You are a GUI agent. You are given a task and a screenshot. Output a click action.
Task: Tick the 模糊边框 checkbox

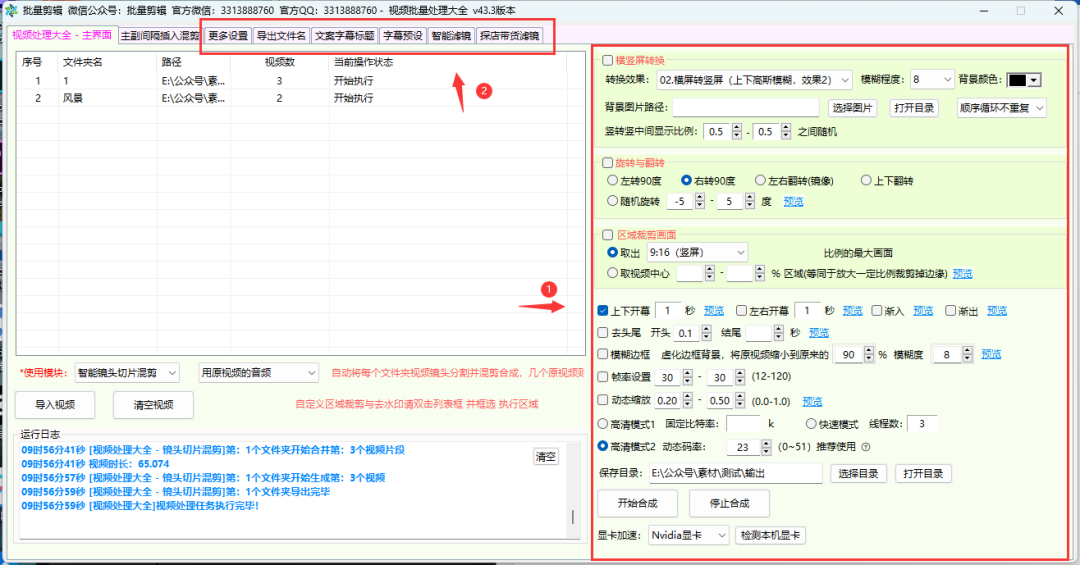point(603,355)
